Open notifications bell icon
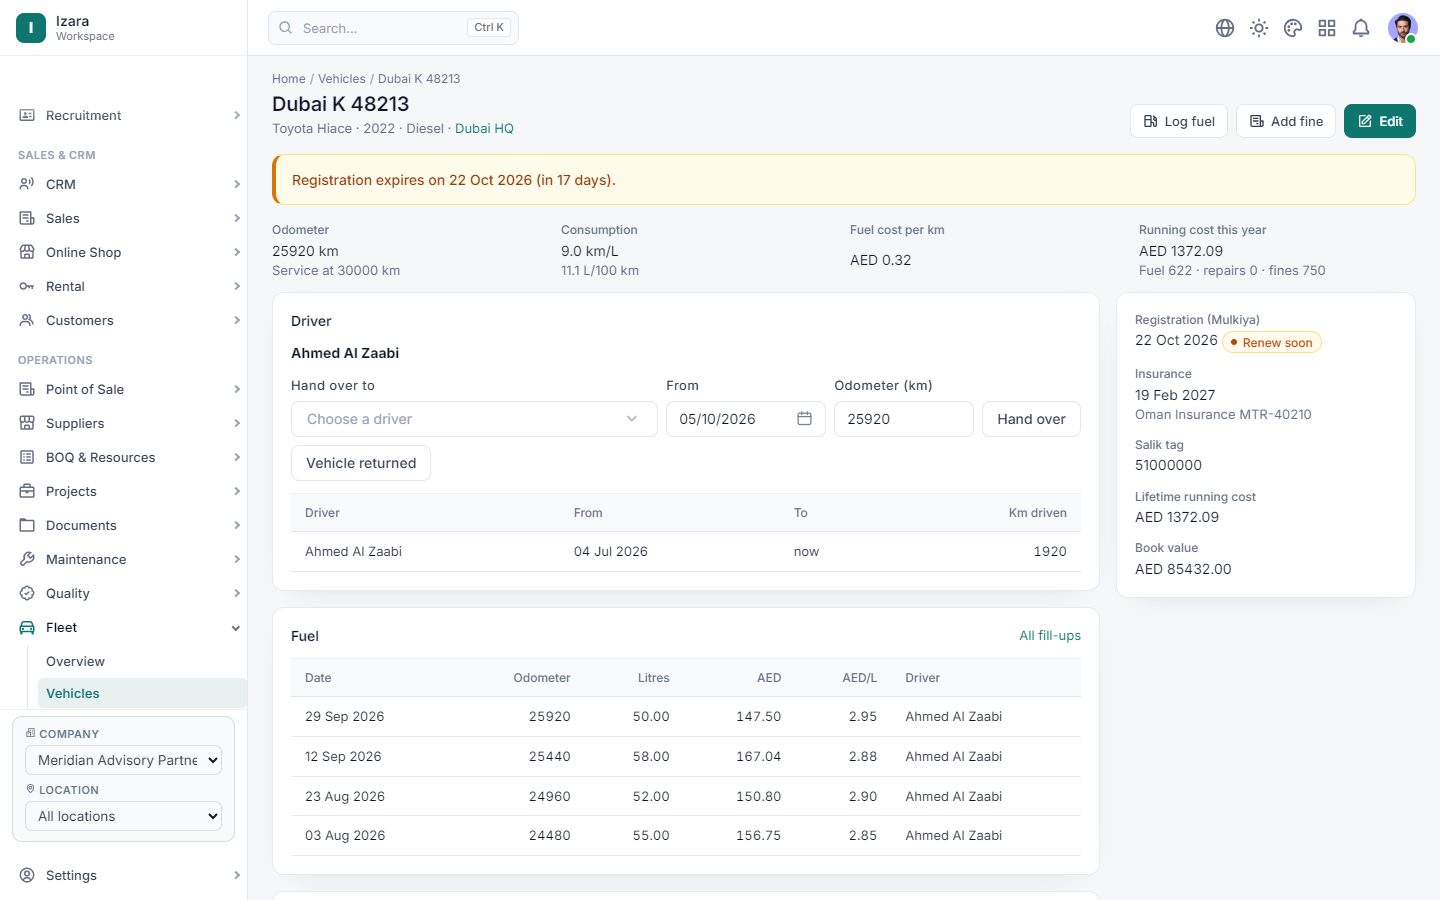This screenshot has width=1440, height=900. pos(1361,28)
